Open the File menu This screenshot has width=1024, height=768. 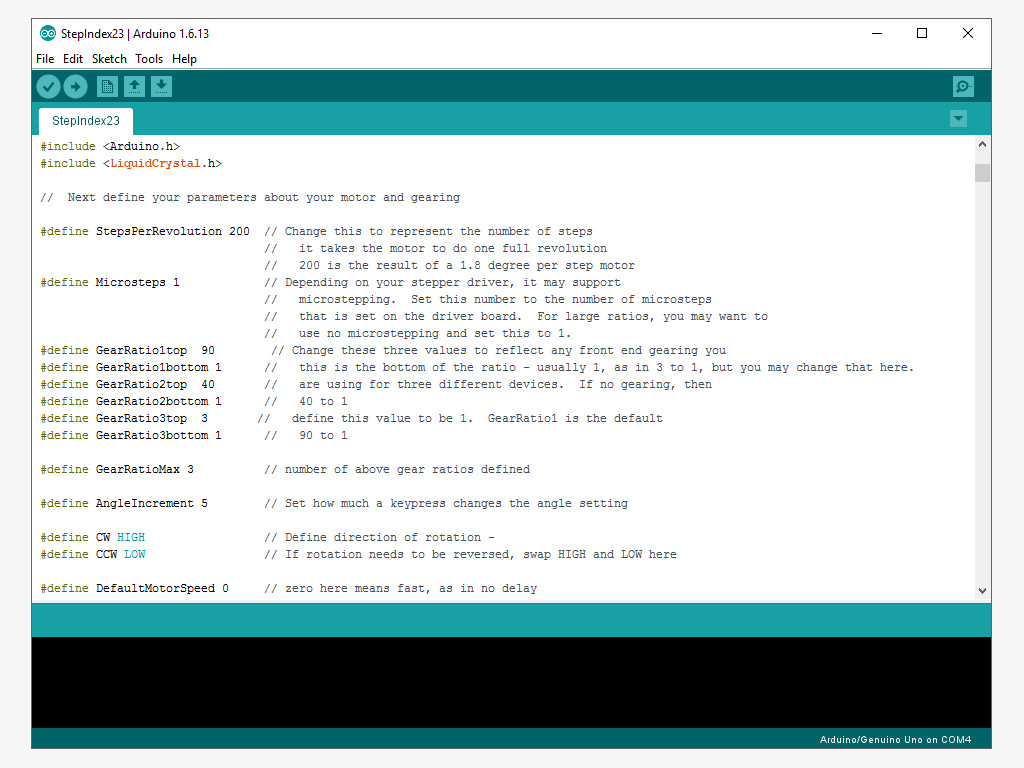coord(45,59)
